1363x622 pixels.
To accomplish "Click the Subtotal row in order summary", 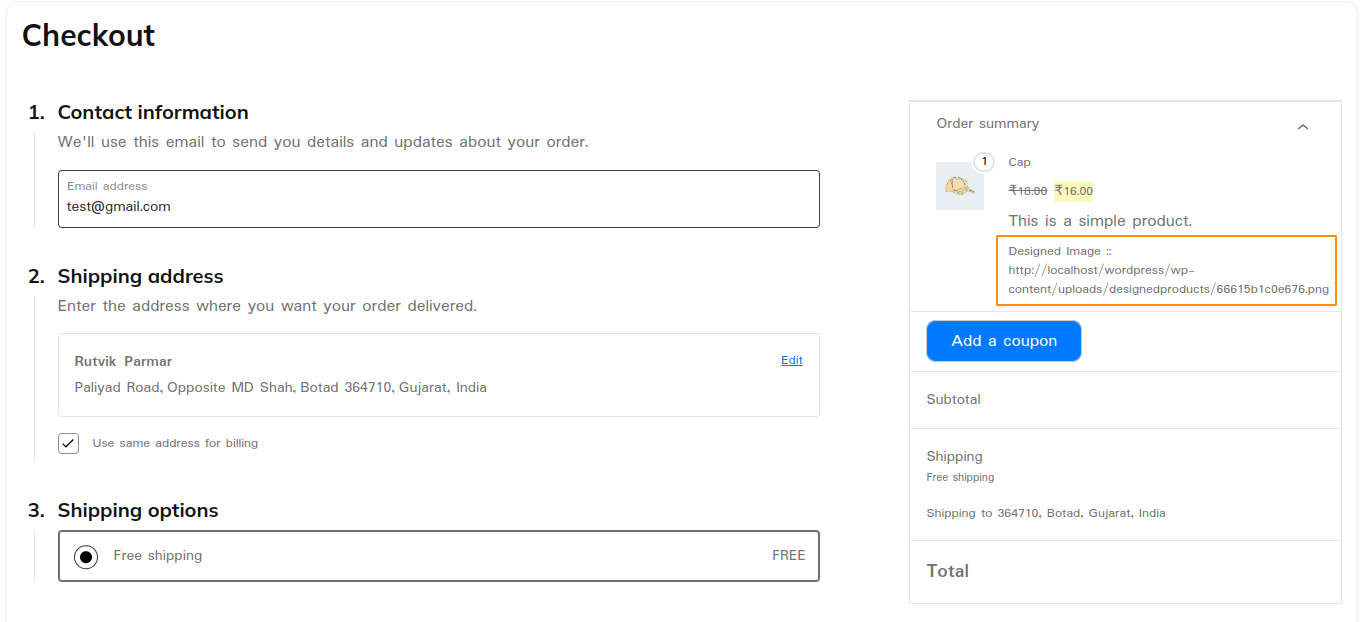I will point(953,399).
